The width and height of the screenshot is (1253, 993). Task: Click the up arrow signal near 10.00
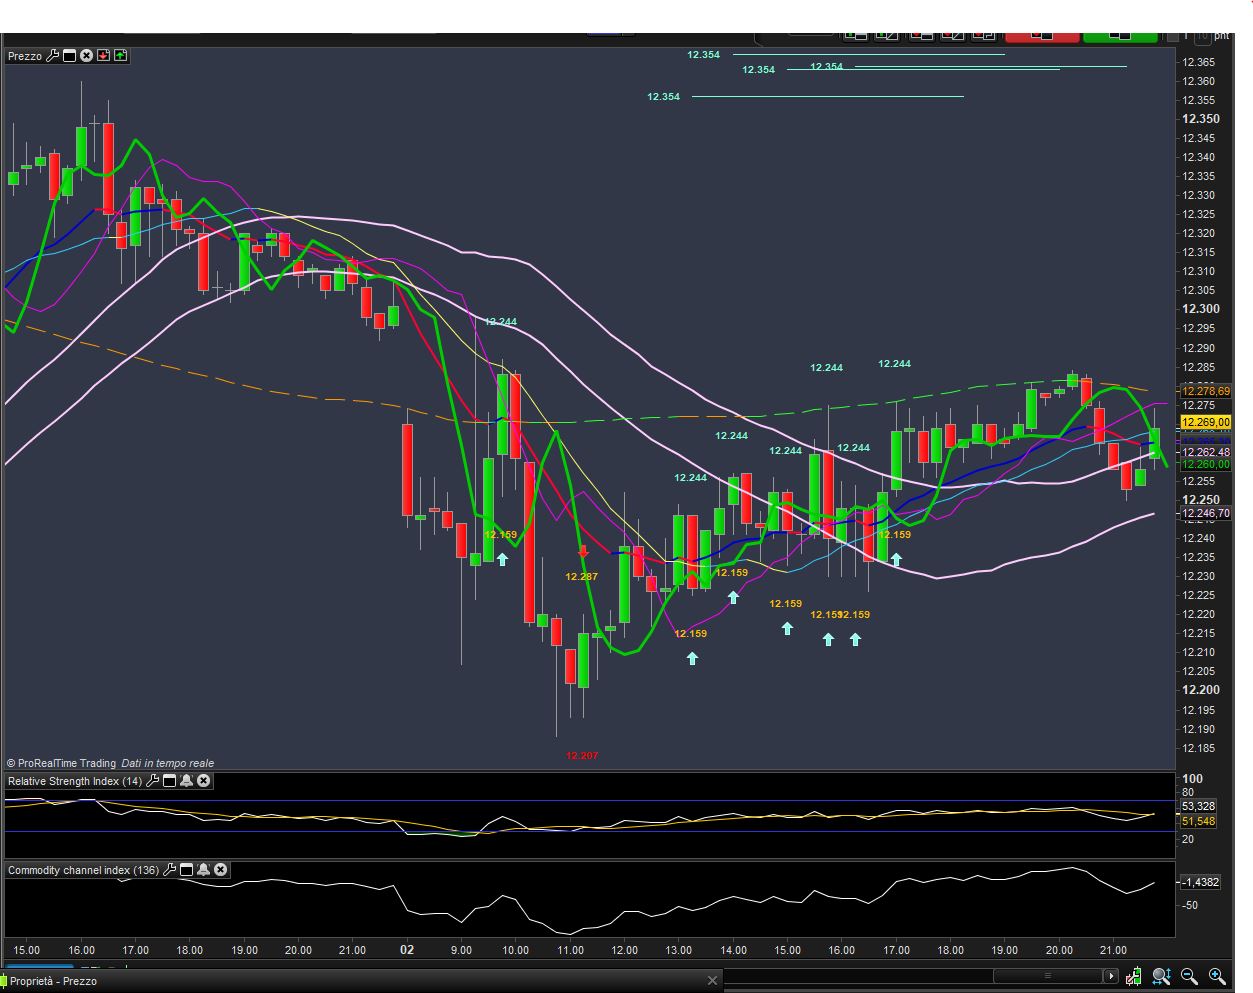pyautogui.click(x=502, y=559)
